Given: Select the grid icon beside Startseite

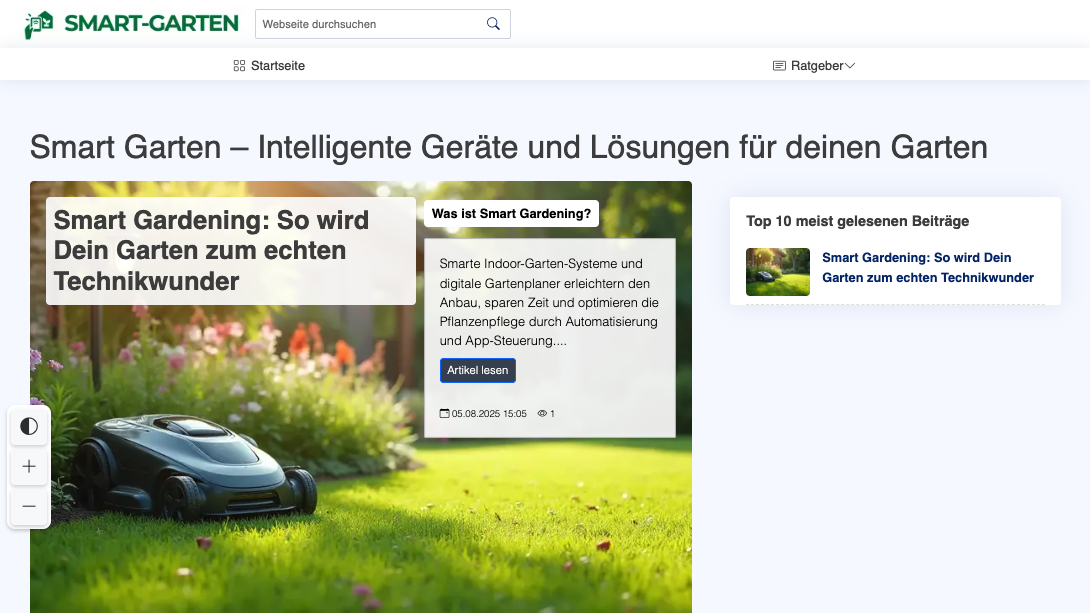Looking at the screenshot, I should [238, 65].
